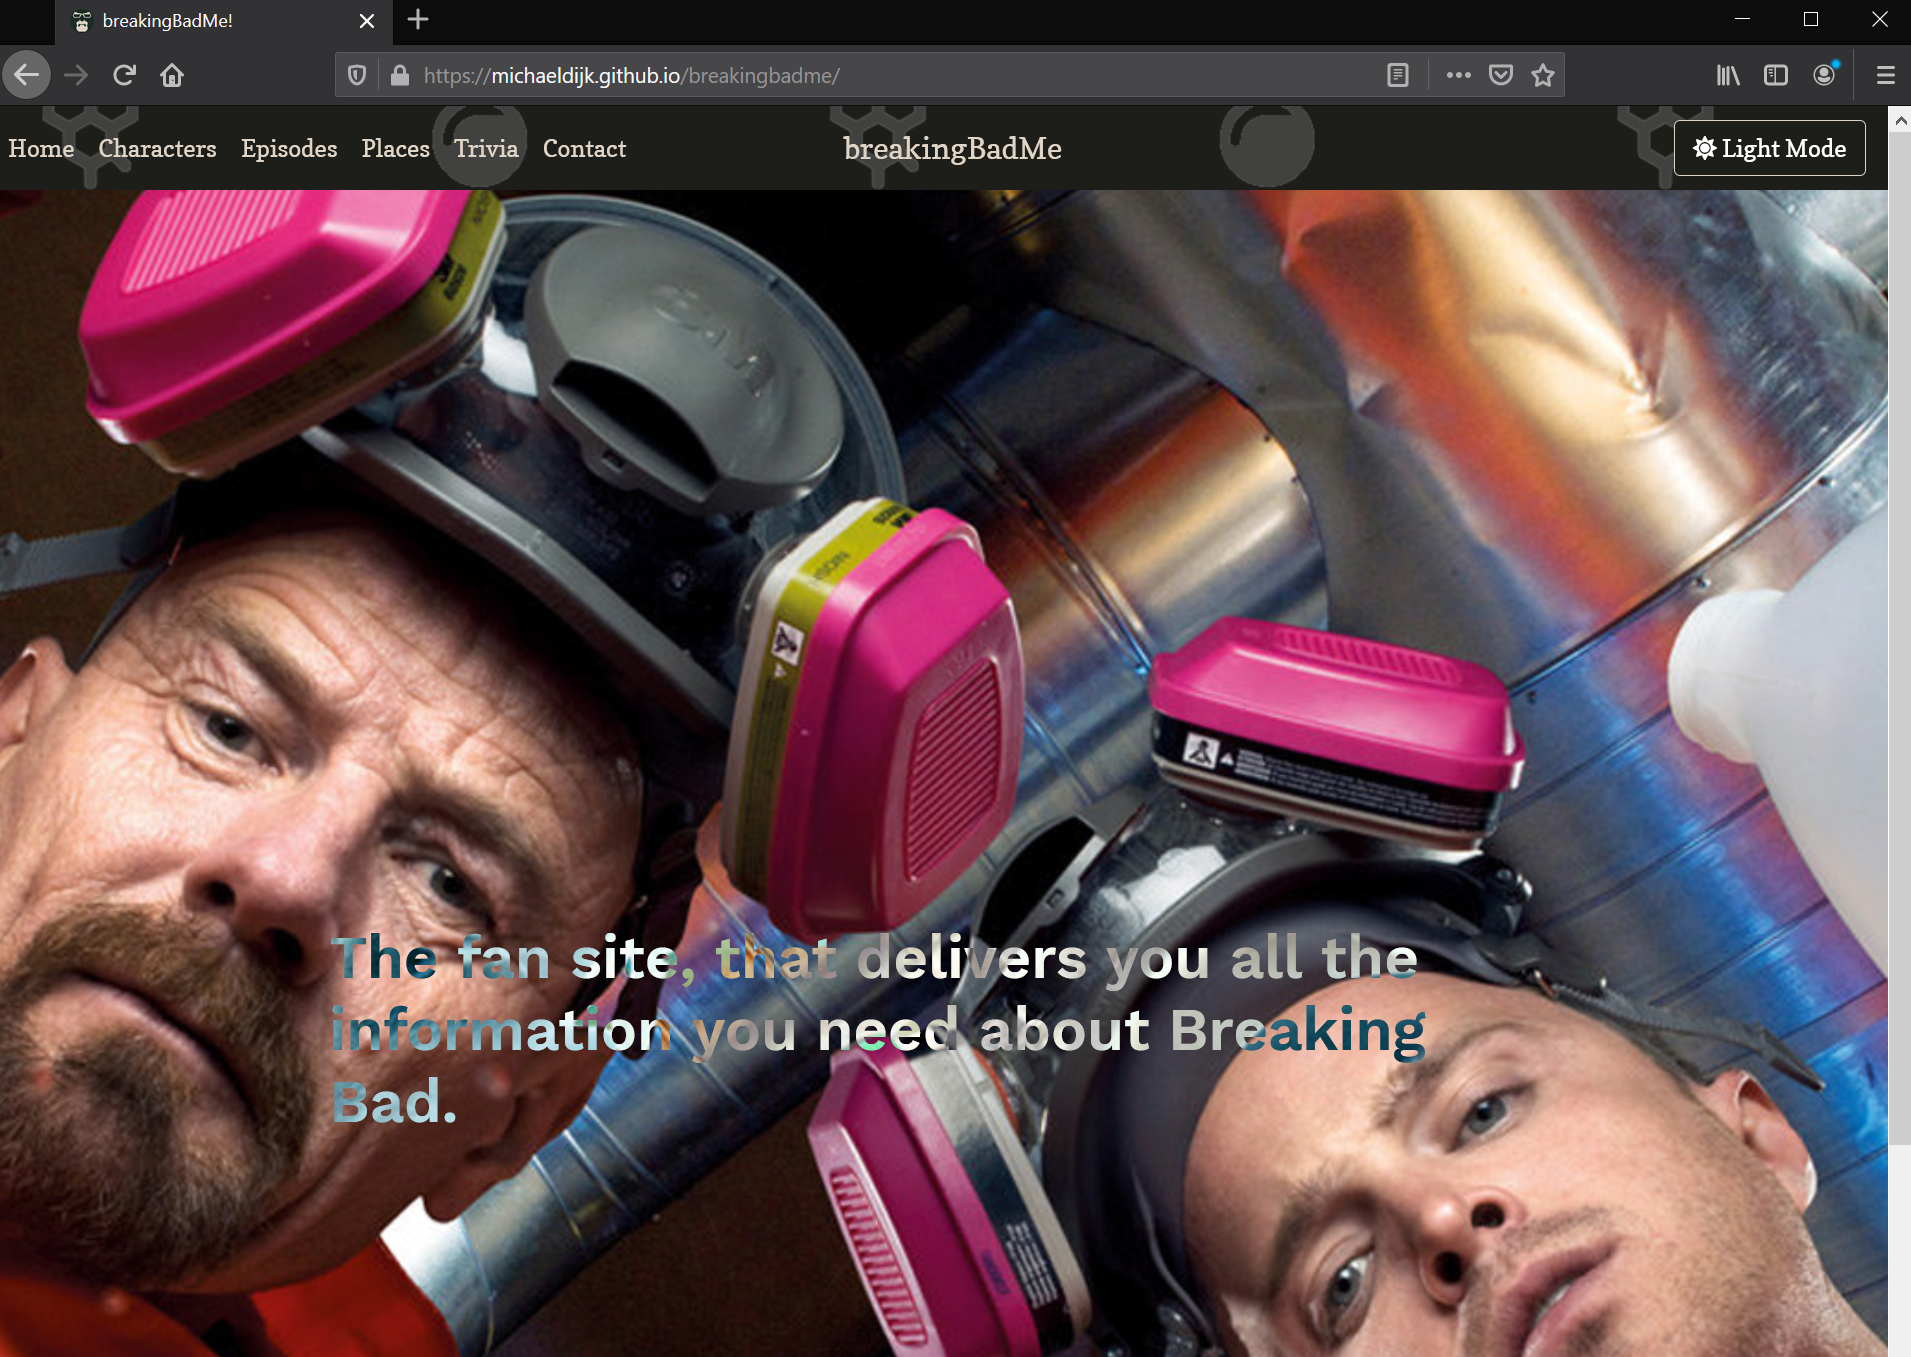Save page to Pocket icon

pos(1500,75)
